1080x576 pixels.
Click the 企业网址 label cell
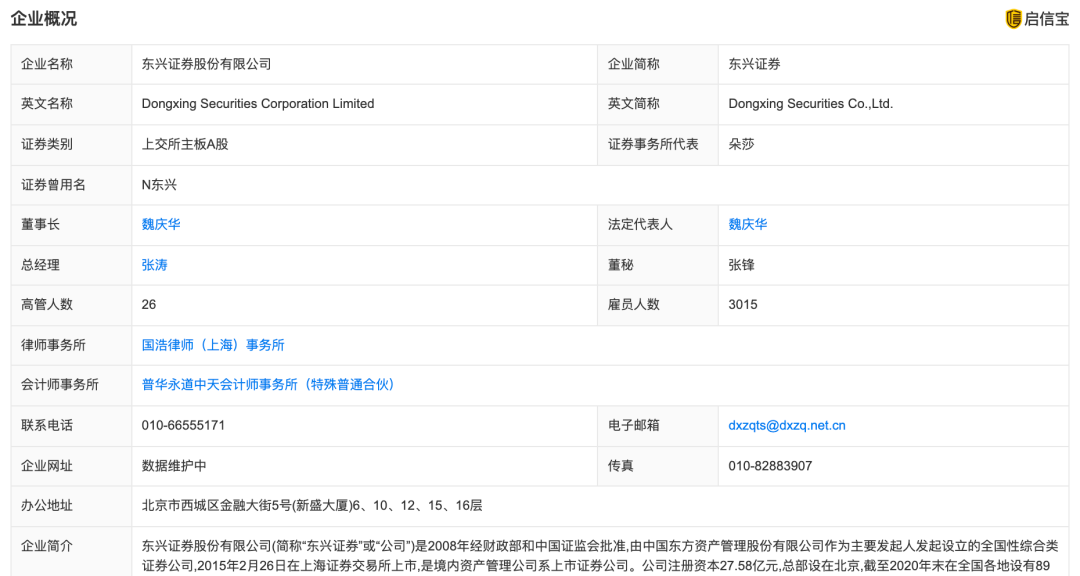71,466
